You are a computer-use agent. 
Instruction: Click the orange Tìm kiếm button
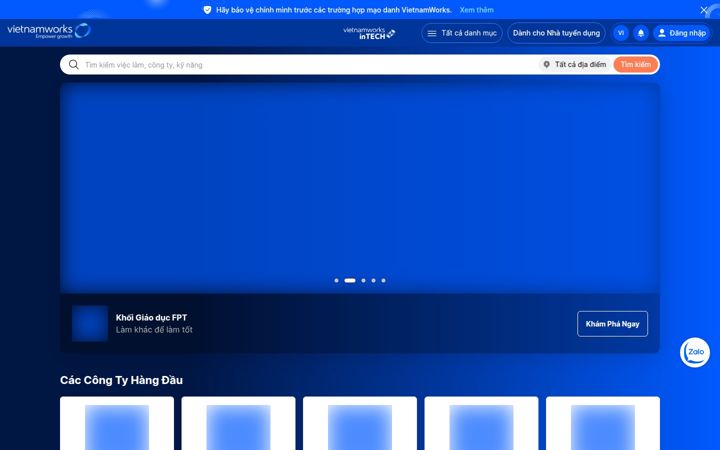click(x=636, y=65)
